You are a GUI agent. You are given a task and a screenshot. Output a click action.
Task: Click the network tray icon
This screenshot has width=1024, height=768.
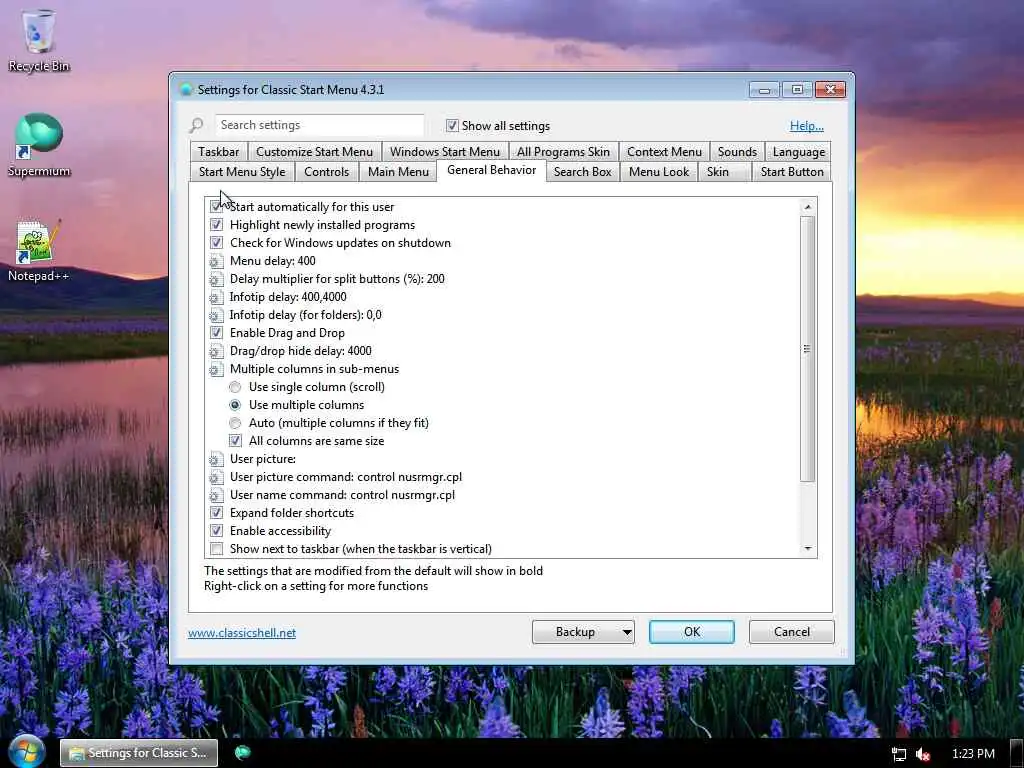[x=899, y=754]
